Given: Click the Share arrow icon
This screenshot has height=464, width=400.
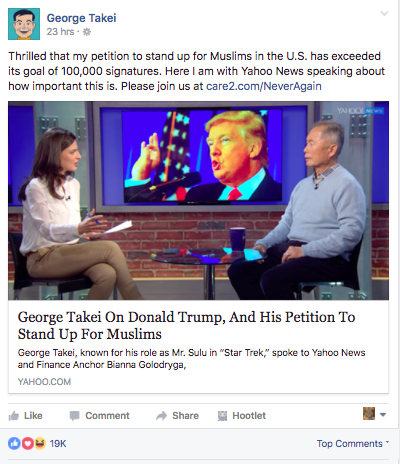Looking at the screenshot, I should pos(161,416).
